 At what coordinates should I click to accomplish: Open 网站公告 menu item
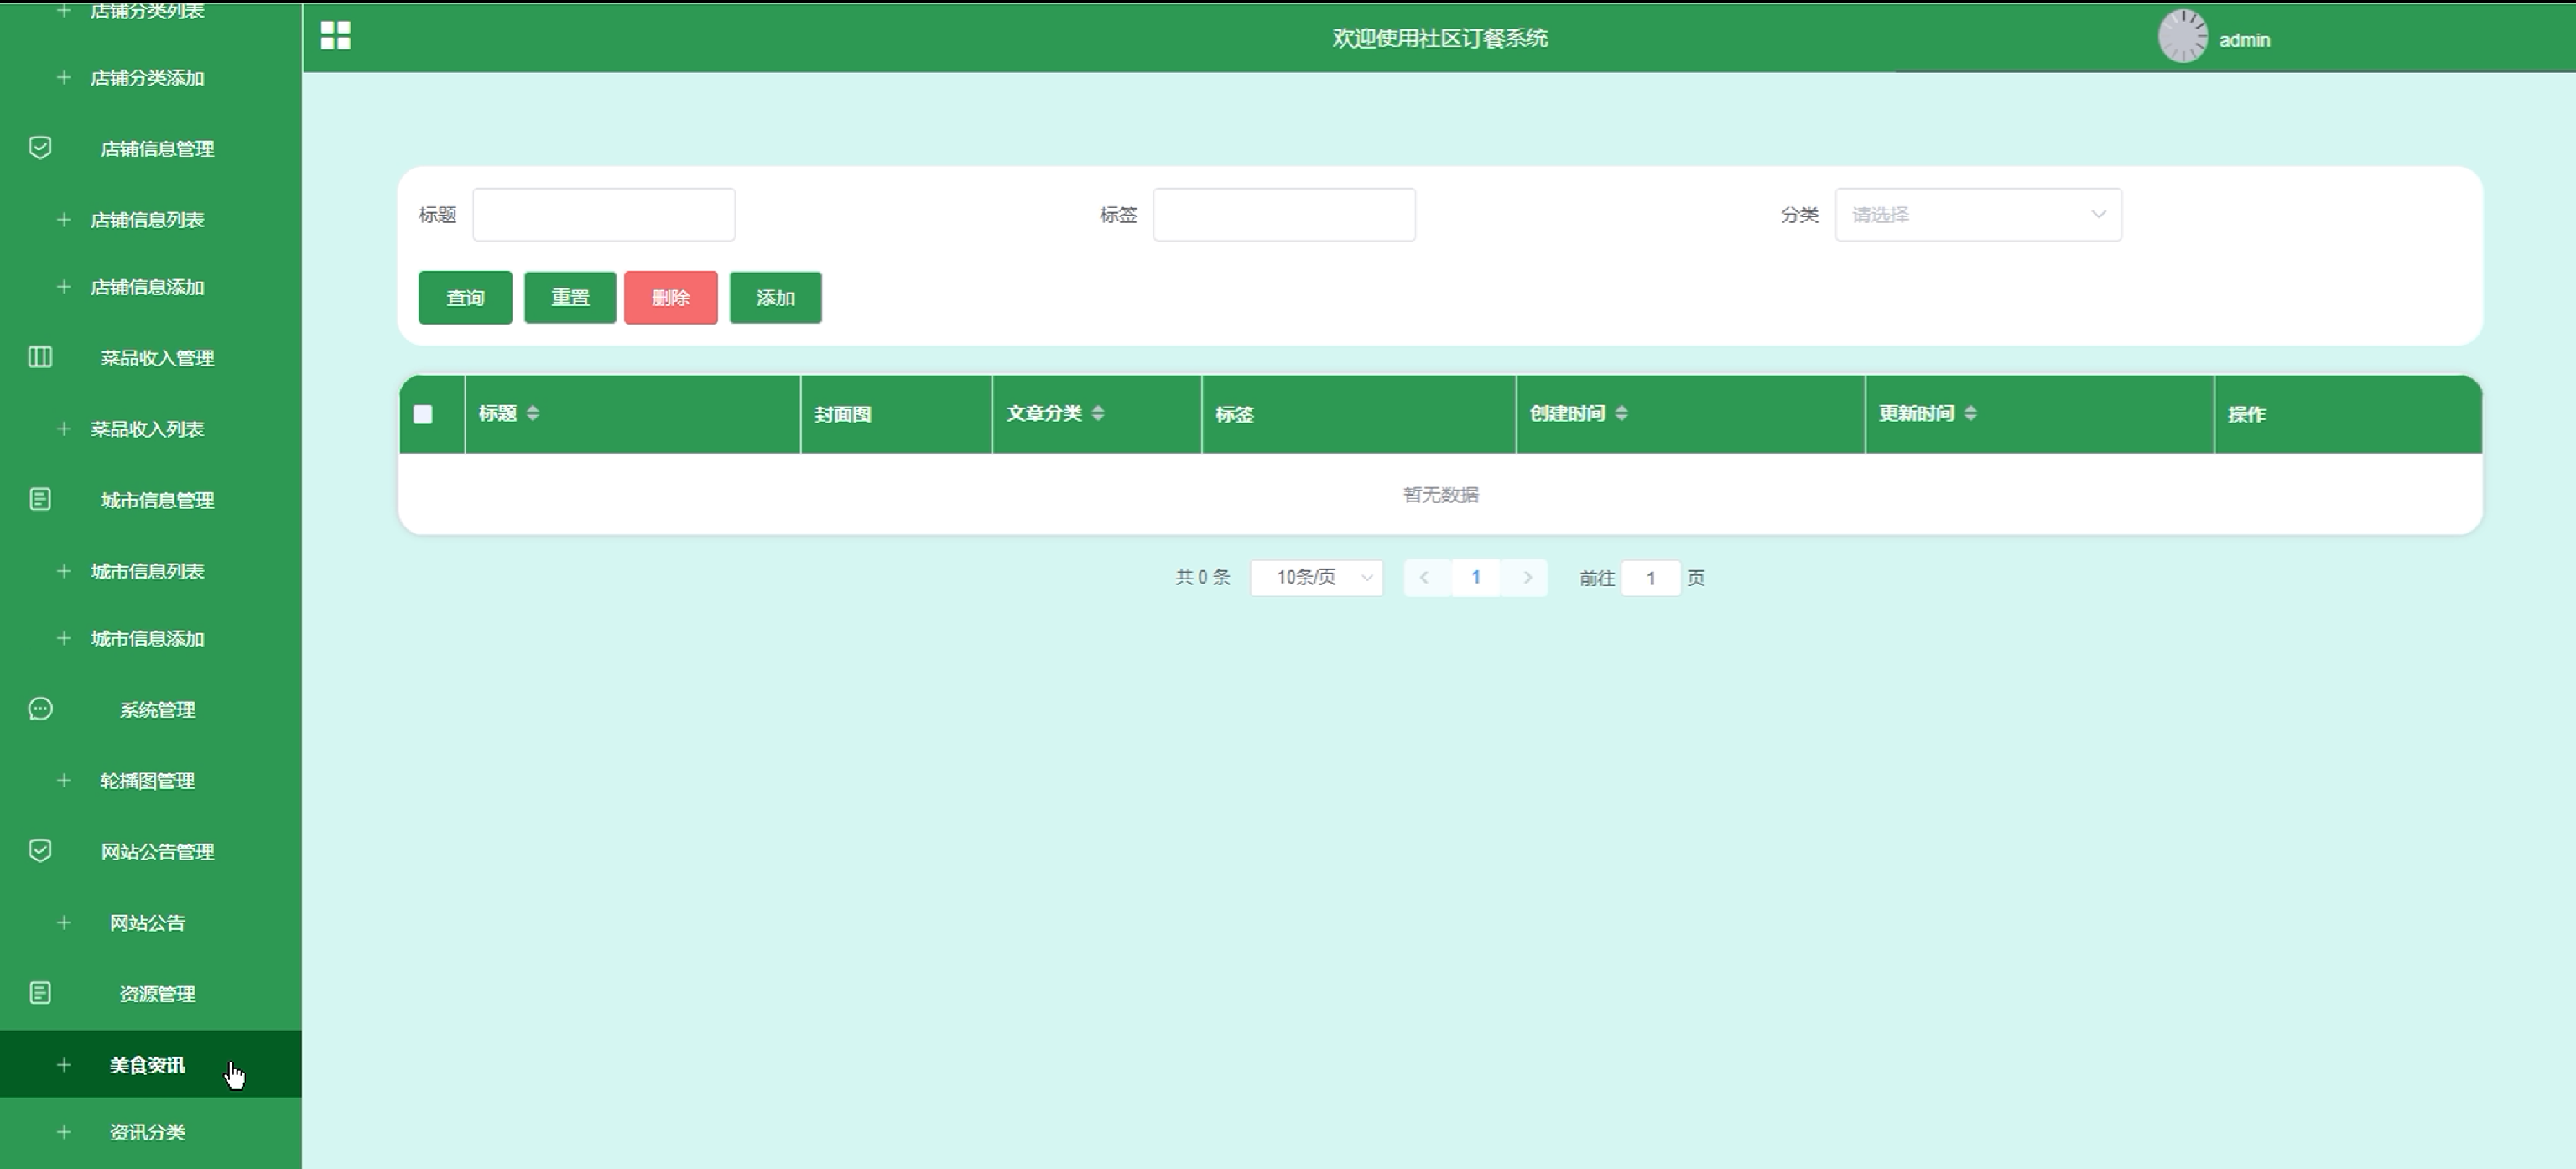151,922
